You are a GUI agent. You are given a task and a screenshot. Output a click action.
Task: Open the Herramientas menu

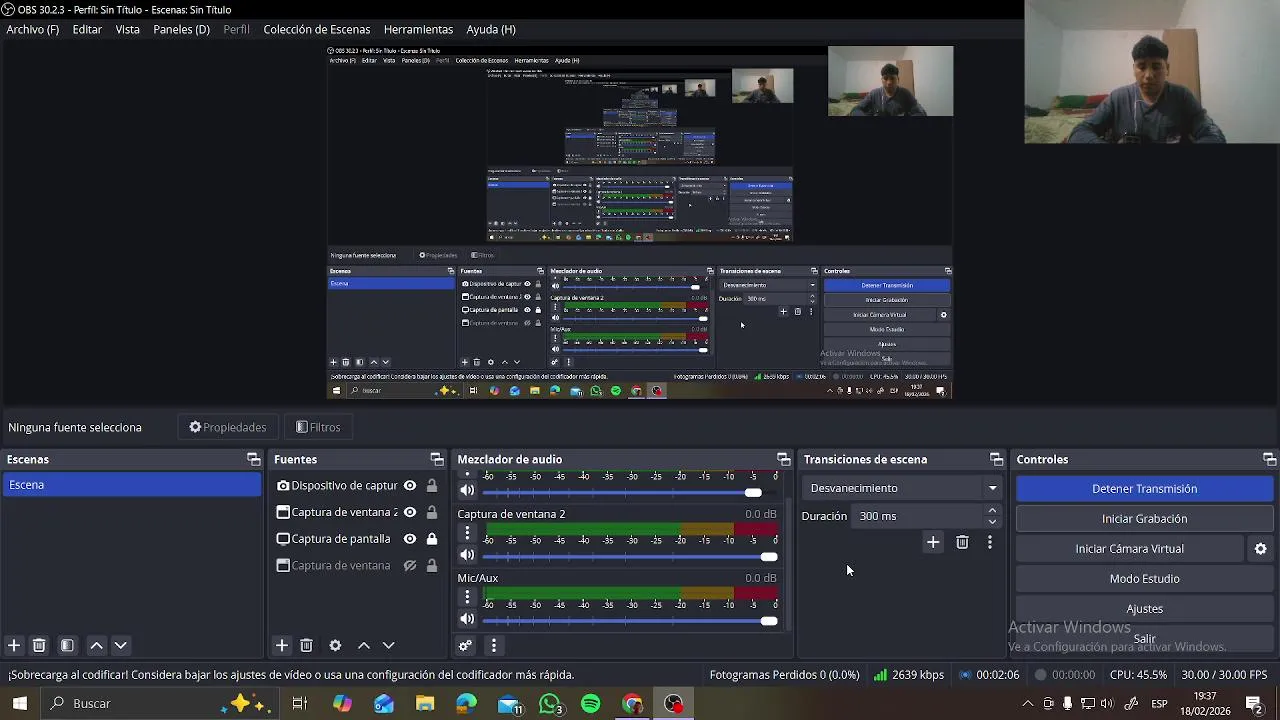(x=418, y=30)
